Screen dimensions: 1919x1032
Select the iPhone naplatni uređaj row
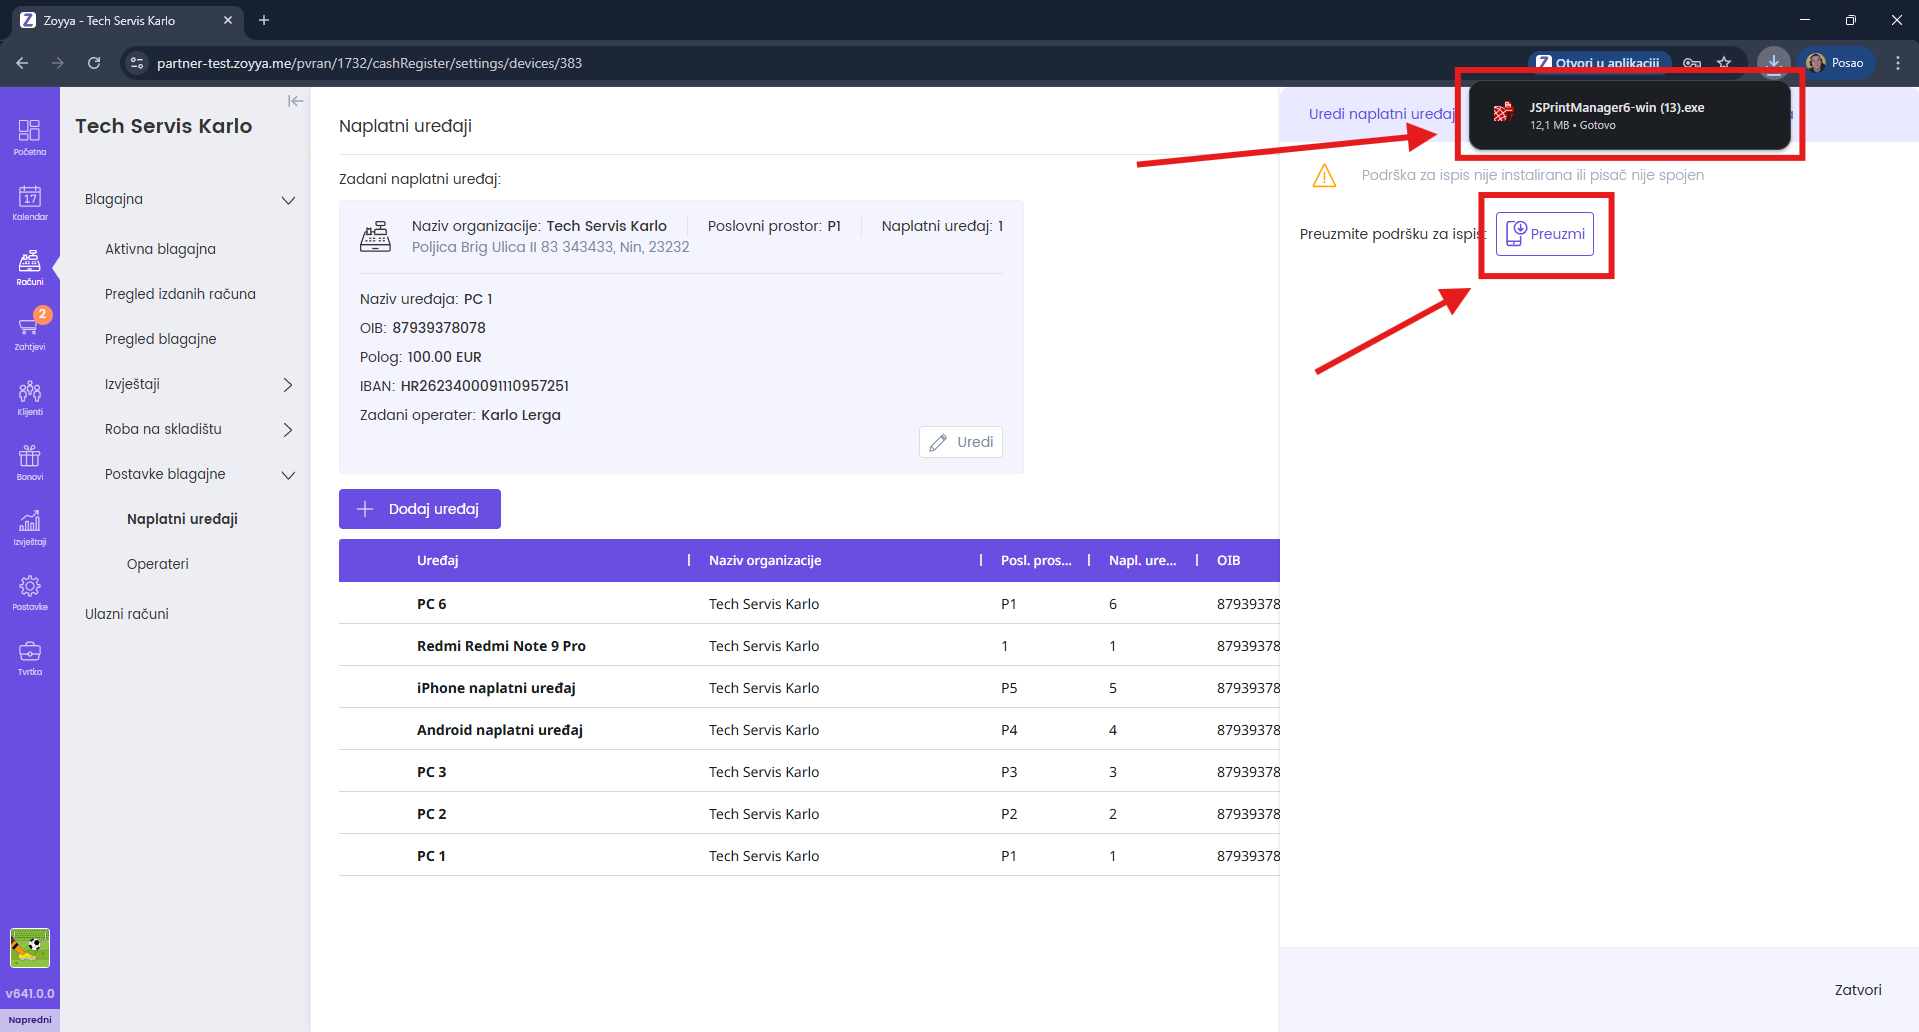pyautogui.click(x=496, y=688)
